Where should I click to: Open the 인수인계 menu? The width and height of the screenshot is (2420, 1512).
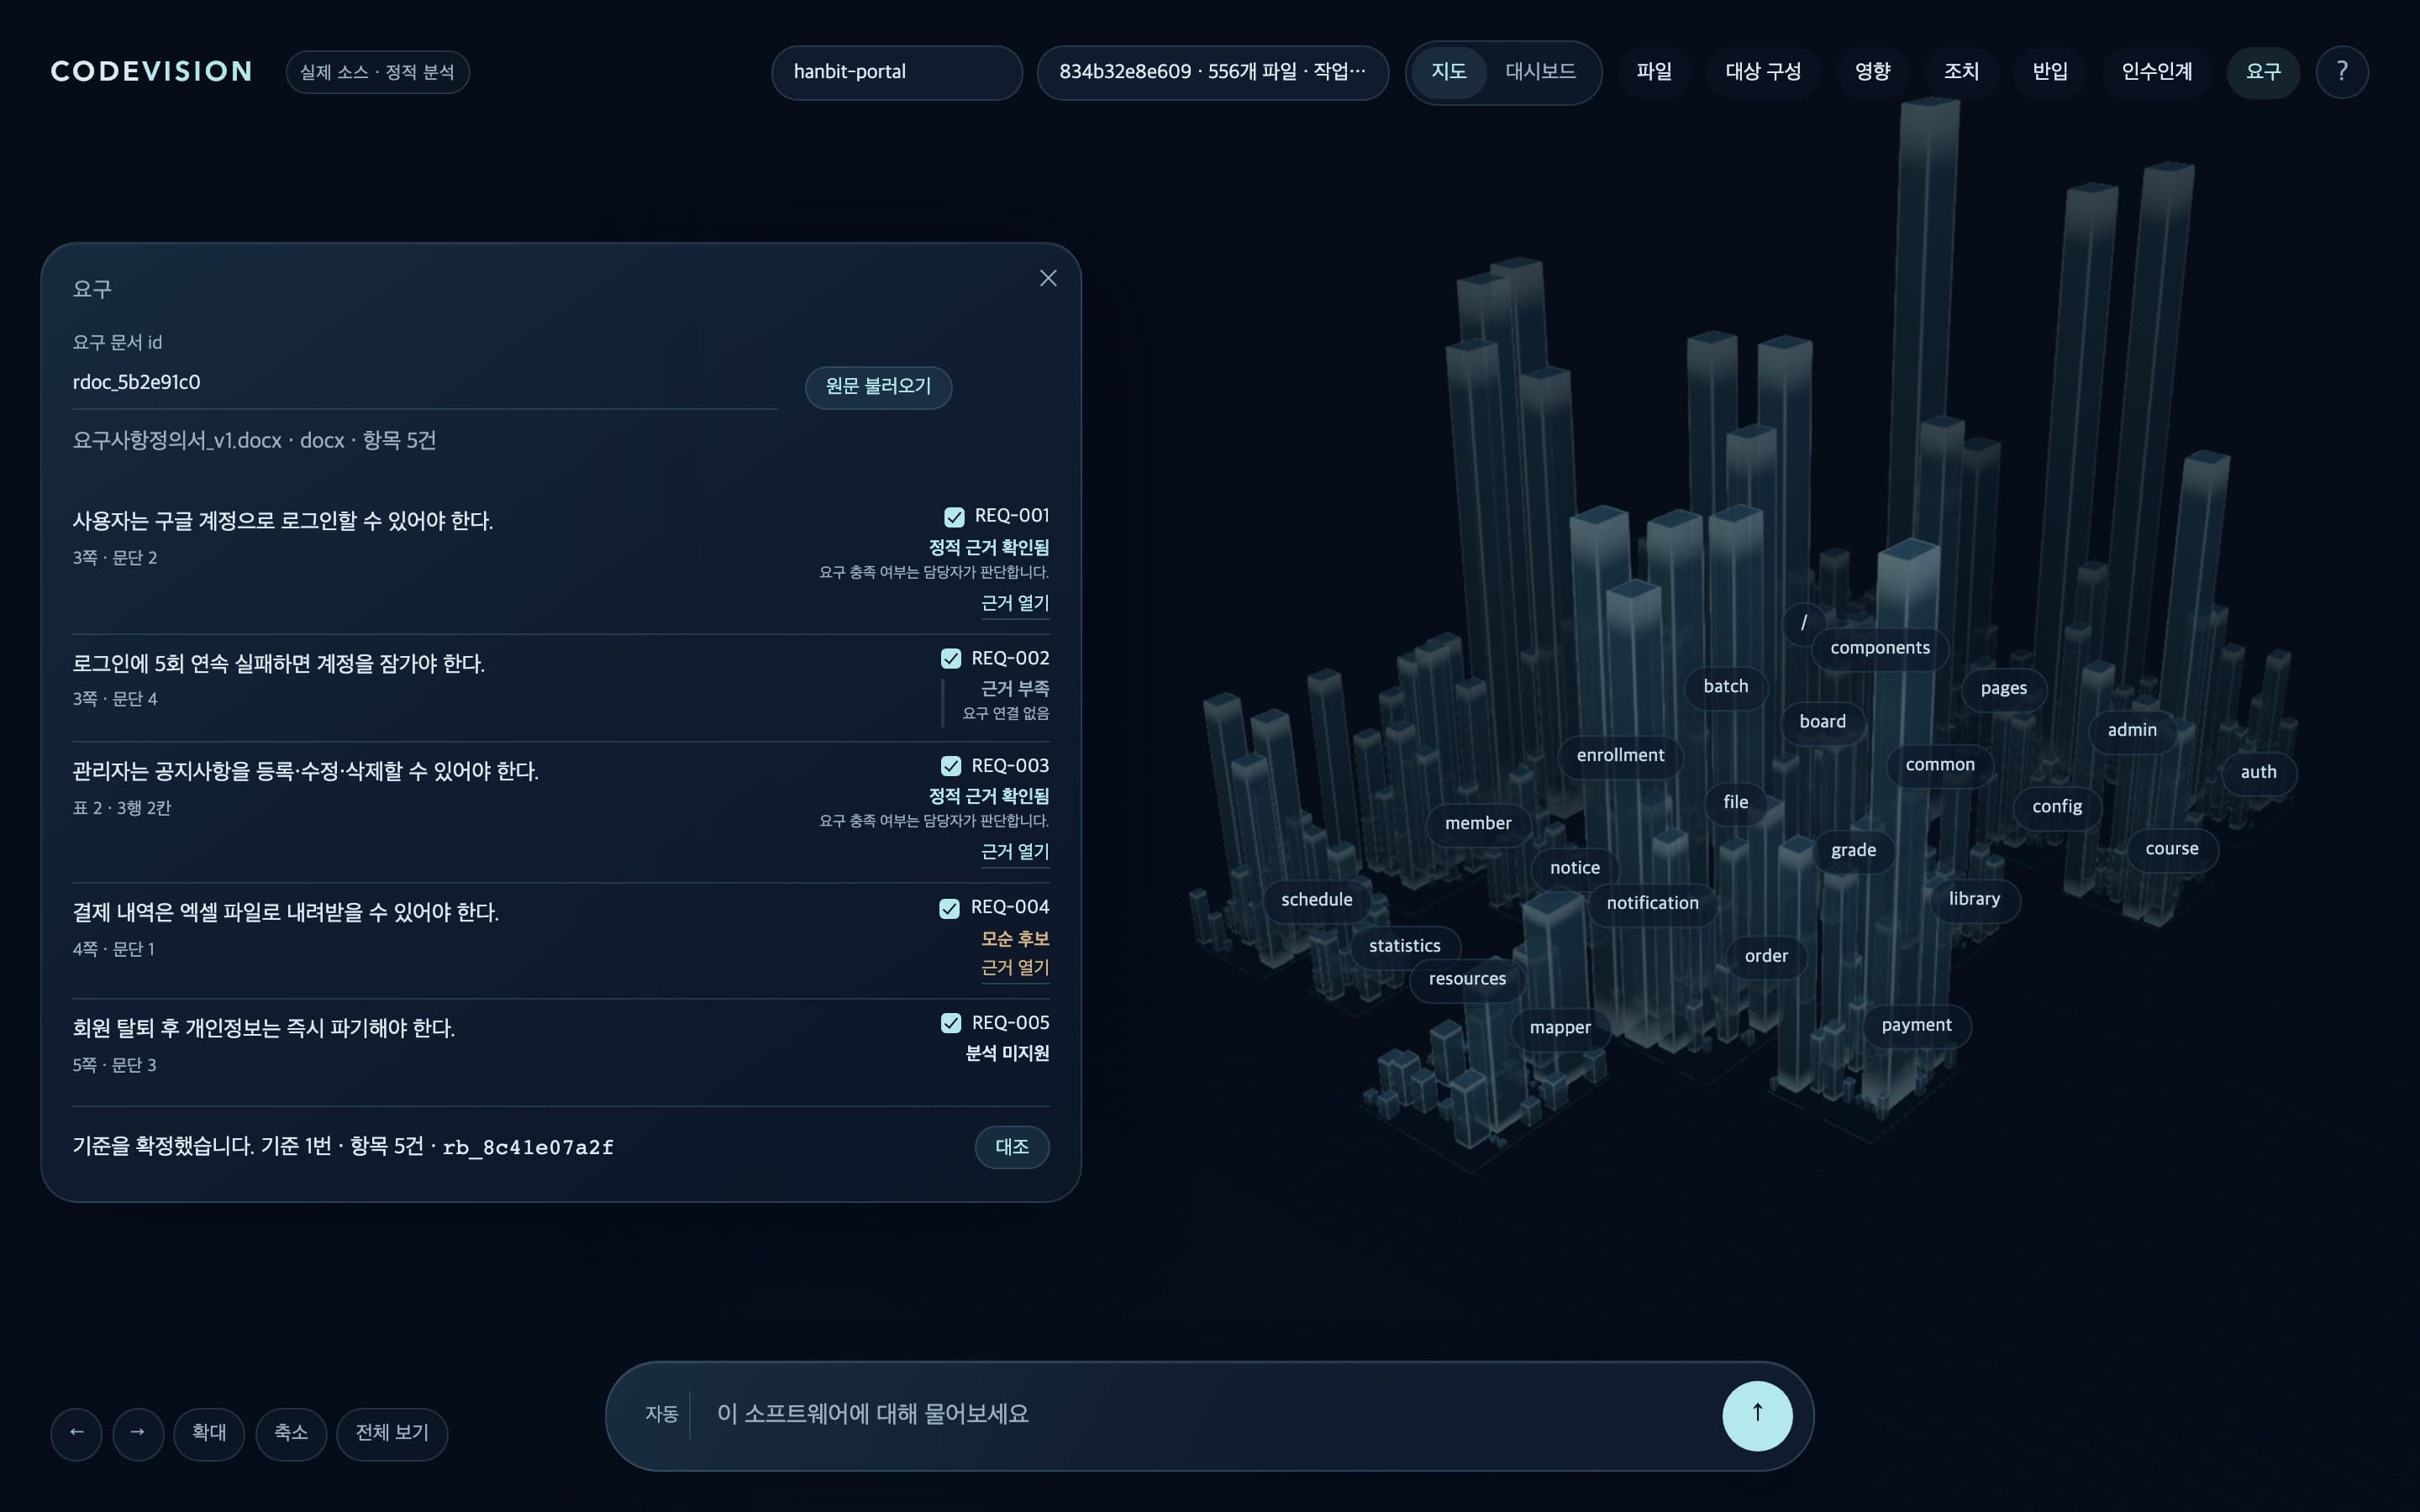pos(2157,72)
